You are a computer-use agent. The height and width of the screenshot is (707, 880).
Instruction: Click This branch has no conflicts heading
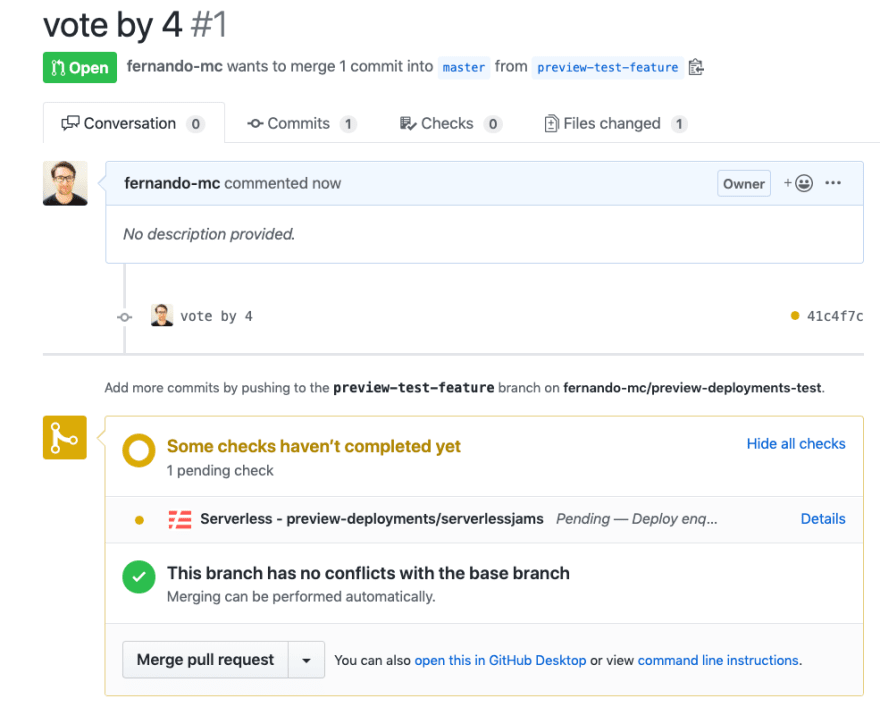(368, 573)
